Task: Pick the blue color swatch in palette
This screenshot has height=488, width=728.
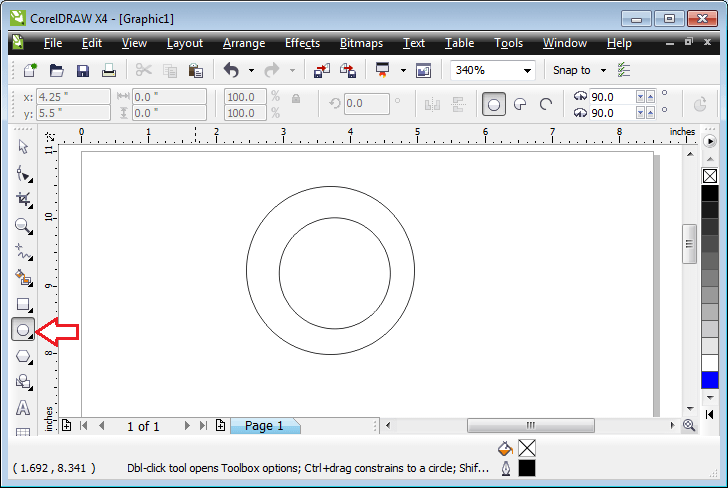Action: pyautogui.click(x=709, y=380)
